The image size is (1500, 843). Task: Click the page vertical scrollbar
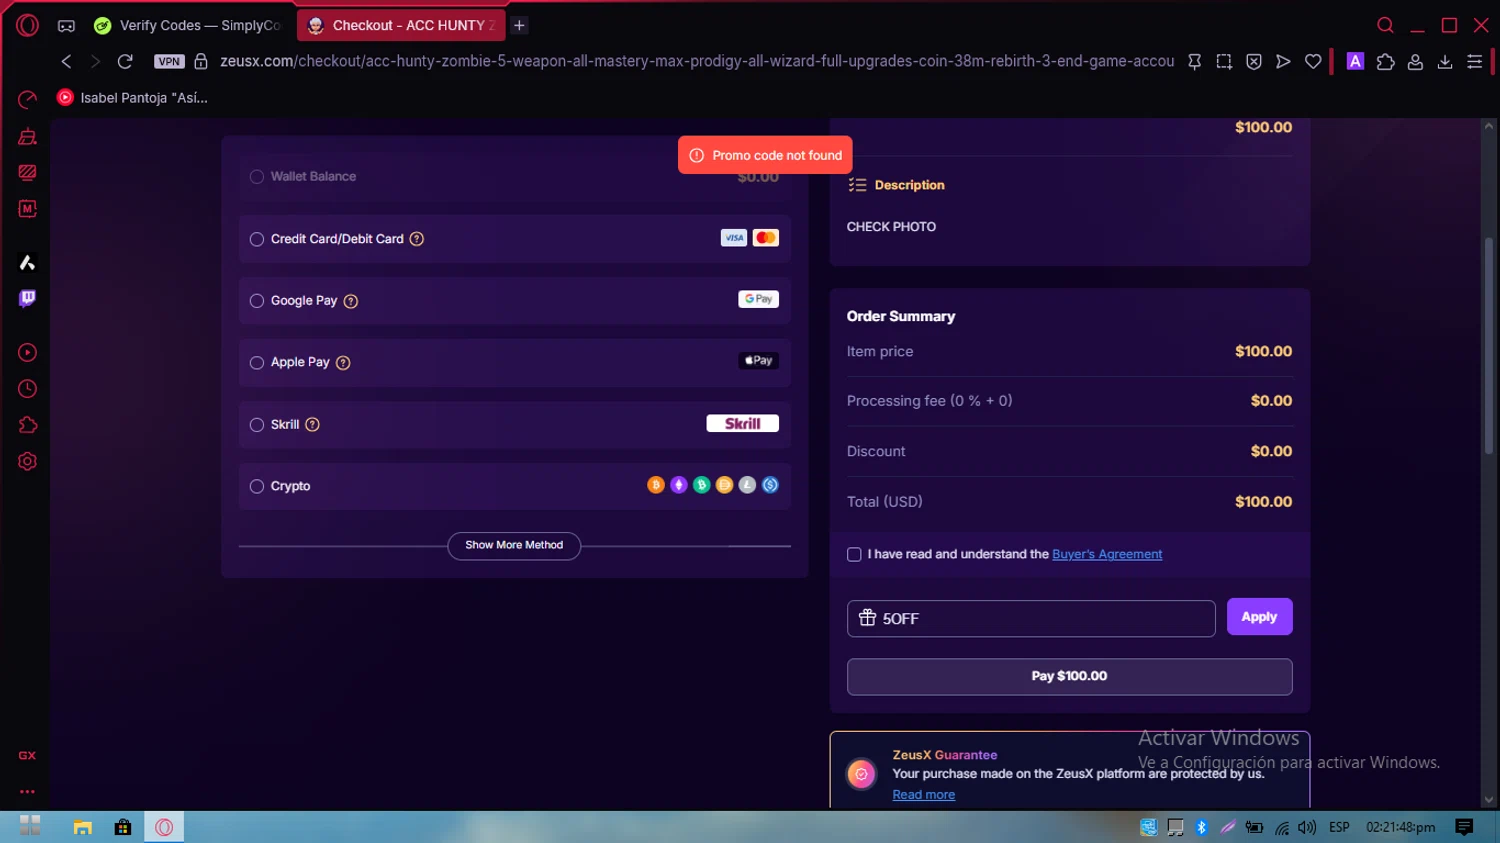click(x=1489, y=346)
